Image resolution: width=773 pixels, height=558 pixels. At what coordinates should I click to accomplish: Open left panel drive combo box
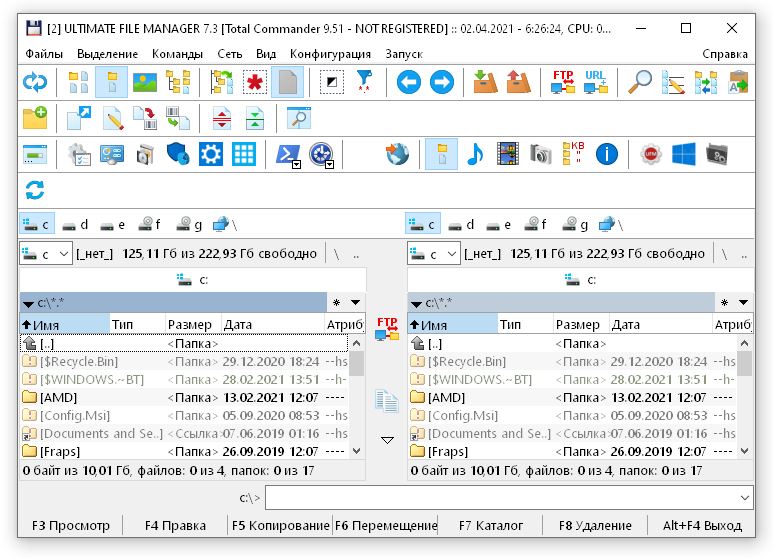tap(46, 254)
